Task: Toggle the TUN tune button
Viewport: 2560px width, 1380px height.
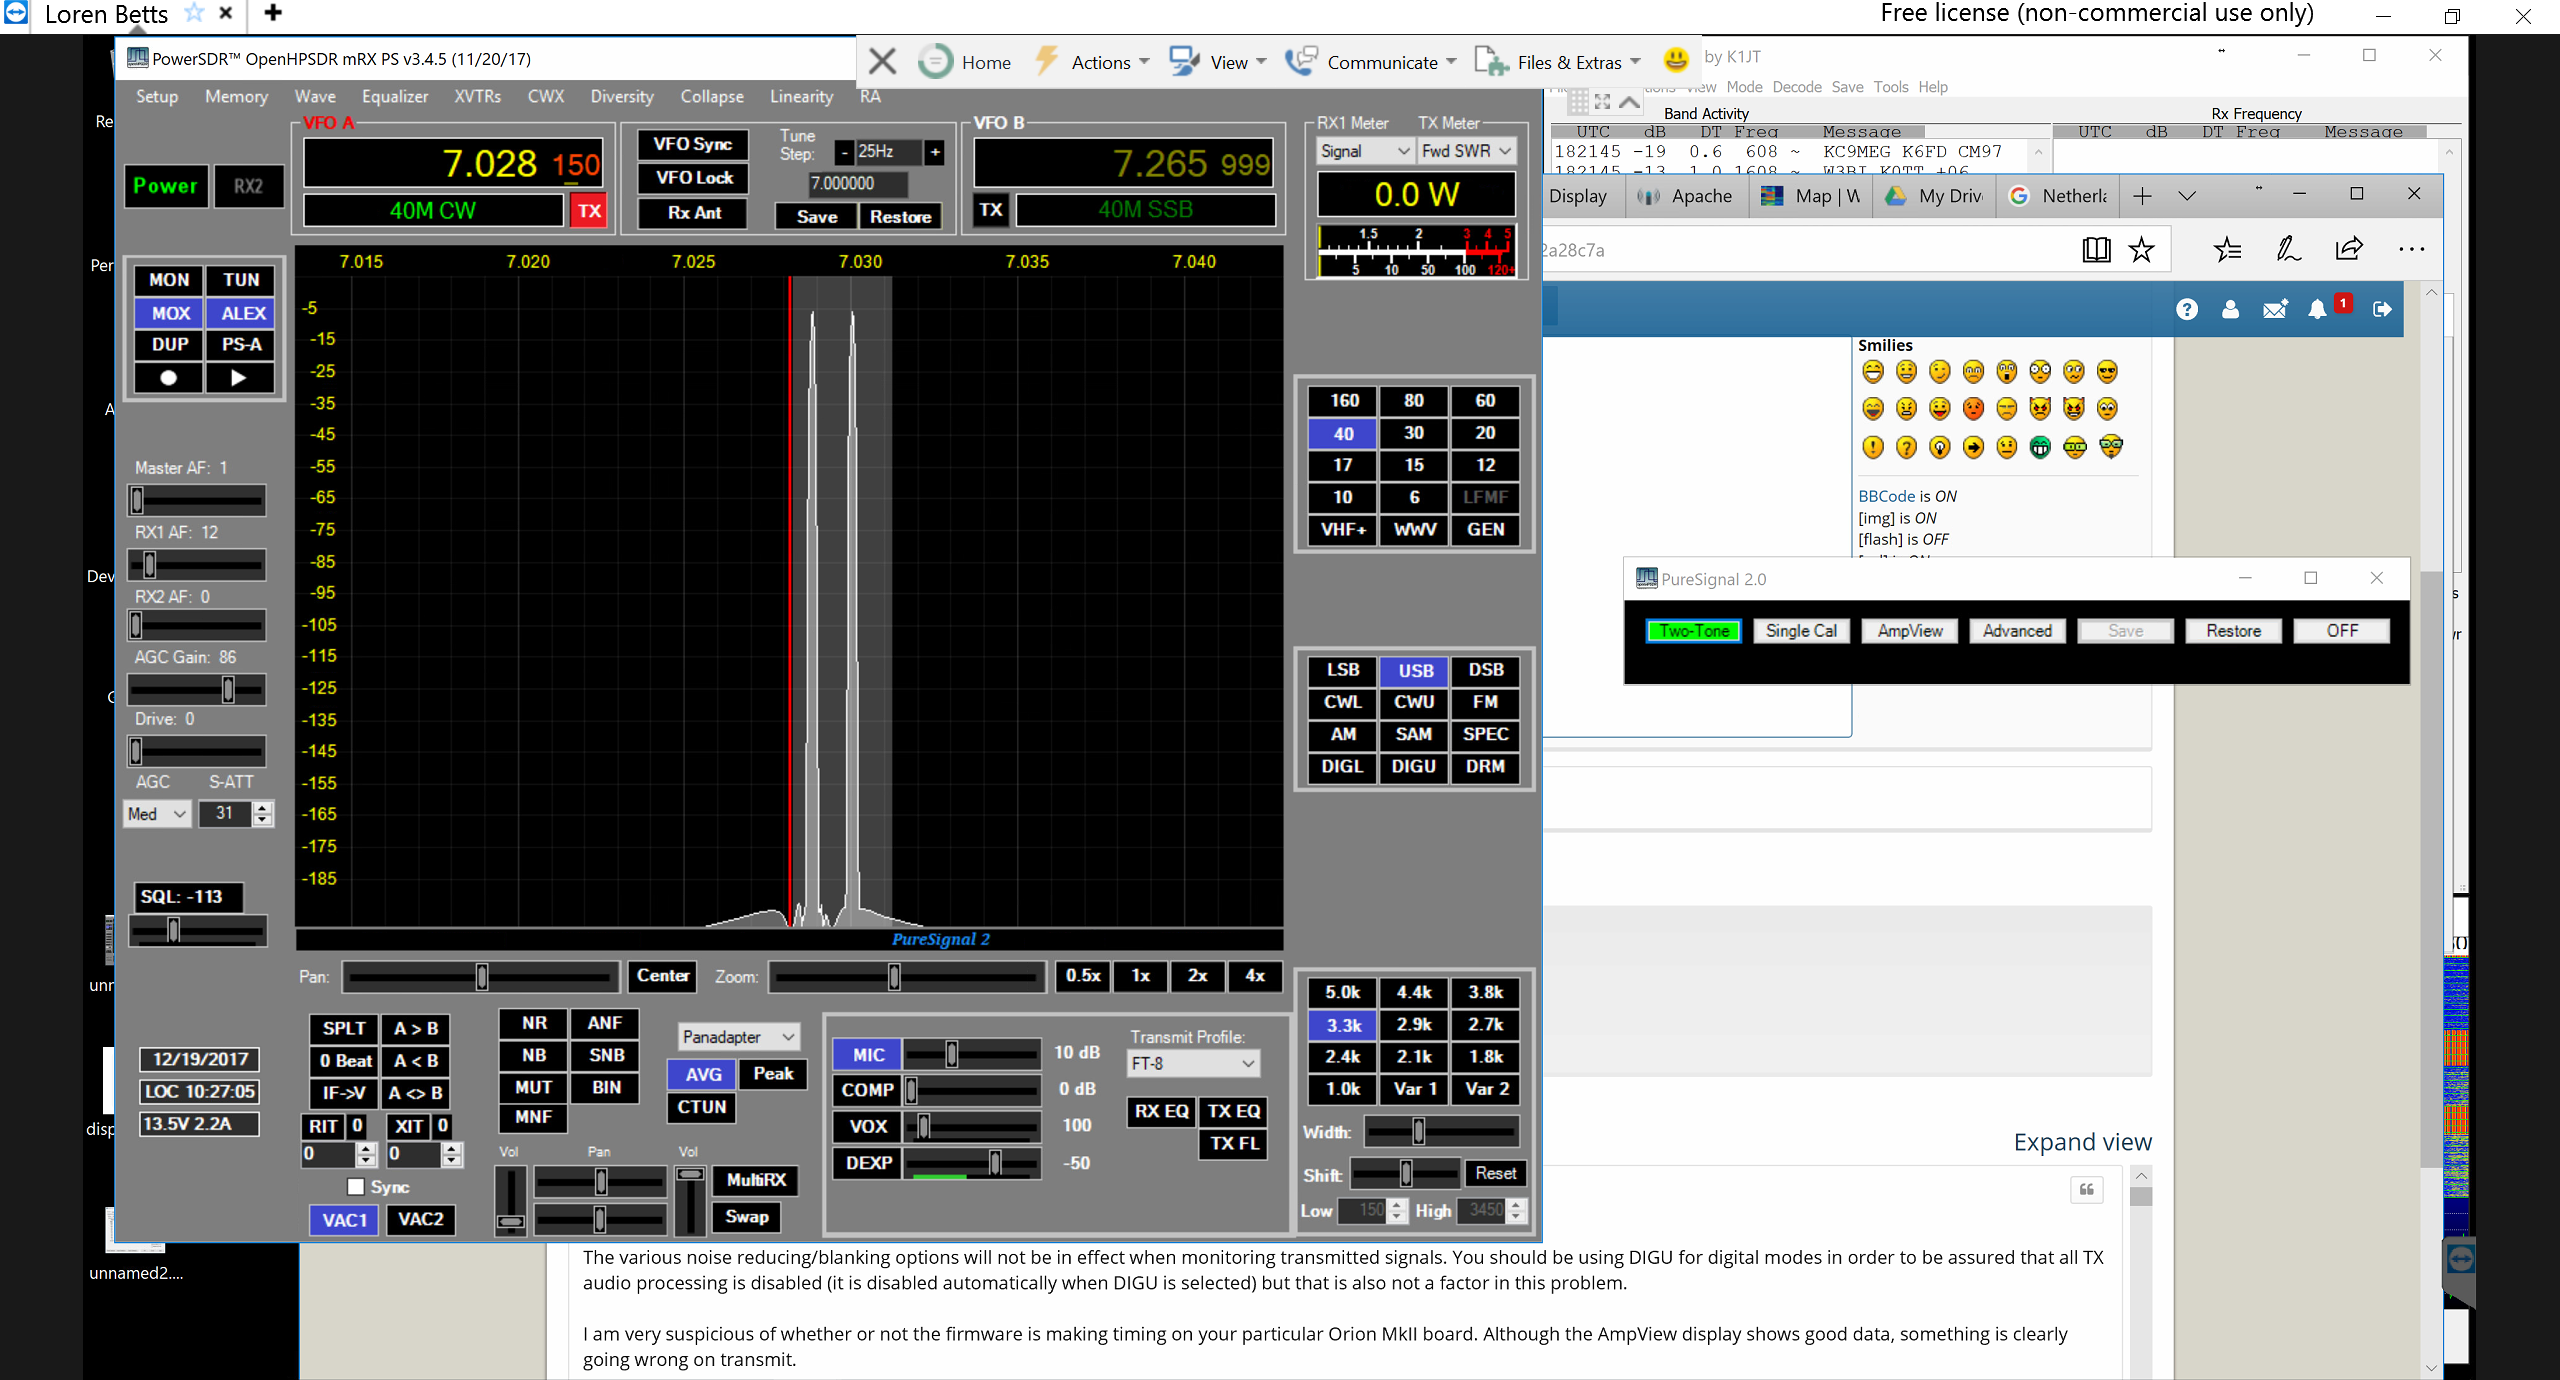Action: 241,280
